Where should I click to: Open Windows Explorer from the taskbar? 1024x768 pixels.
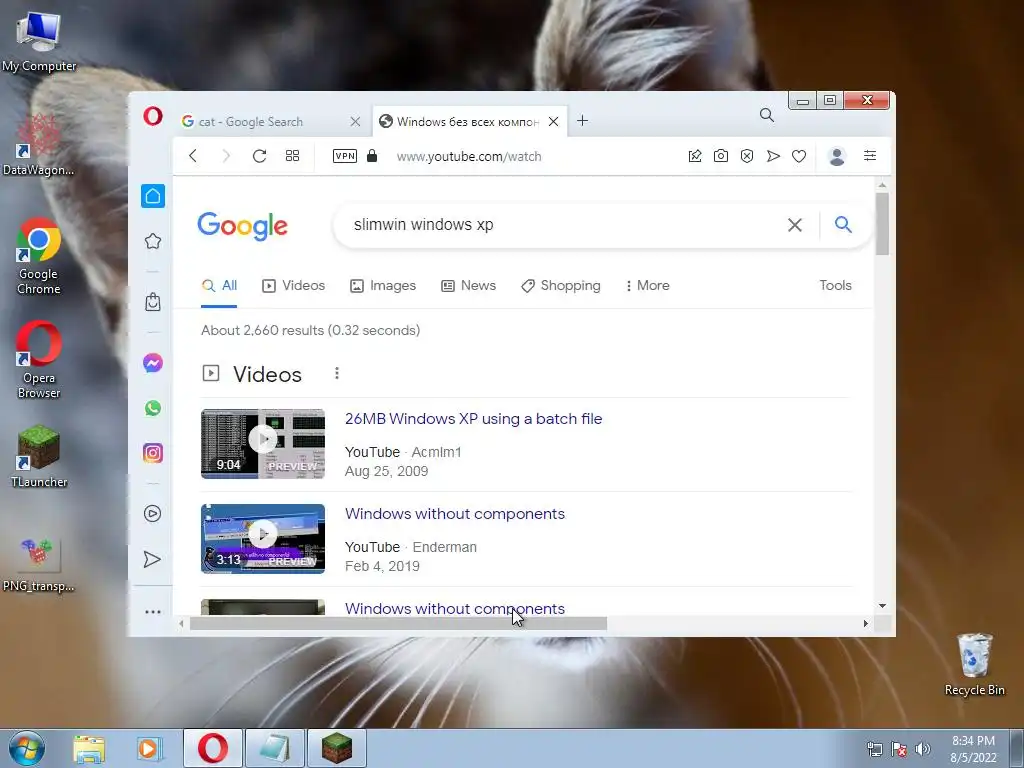pos(89,749)
